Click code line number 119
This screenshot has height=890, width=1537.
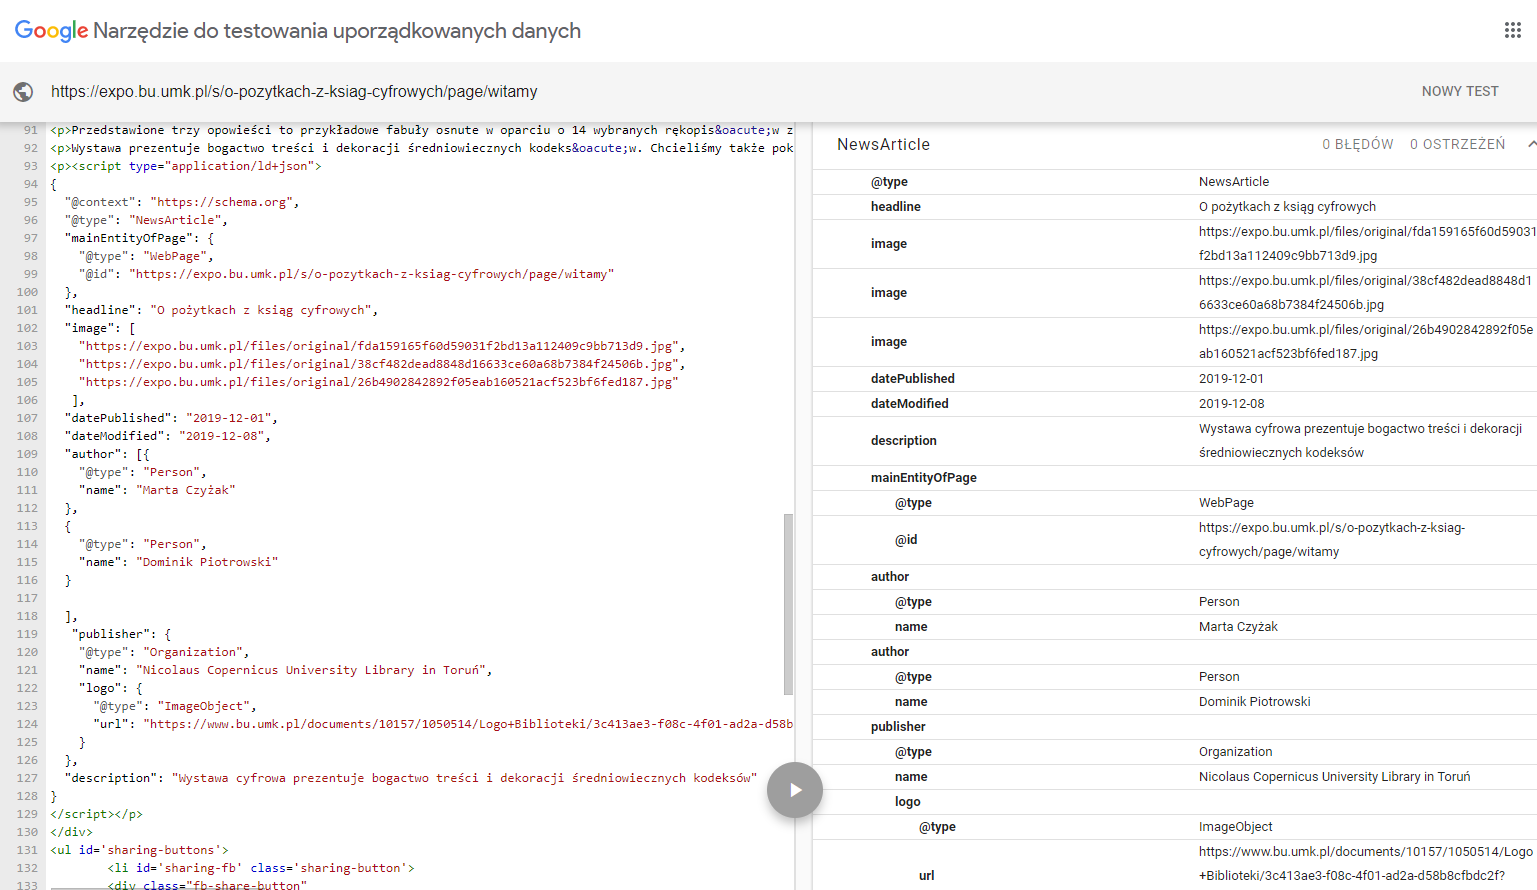(27, 634)
